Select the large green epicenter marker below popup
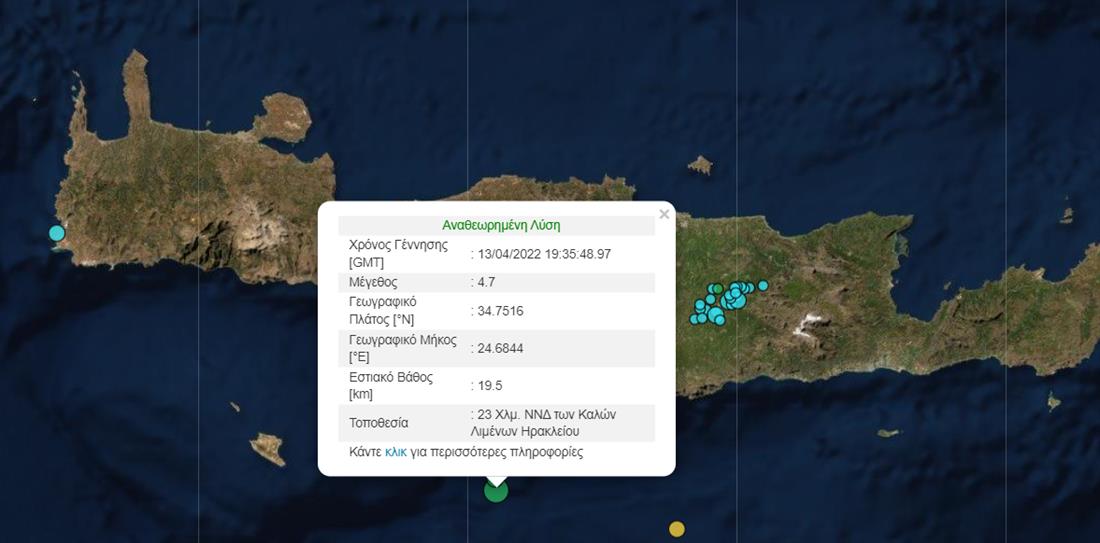The height and width of the screenshot is (543, 1100). pyautogui.click(x=496, y=490)
